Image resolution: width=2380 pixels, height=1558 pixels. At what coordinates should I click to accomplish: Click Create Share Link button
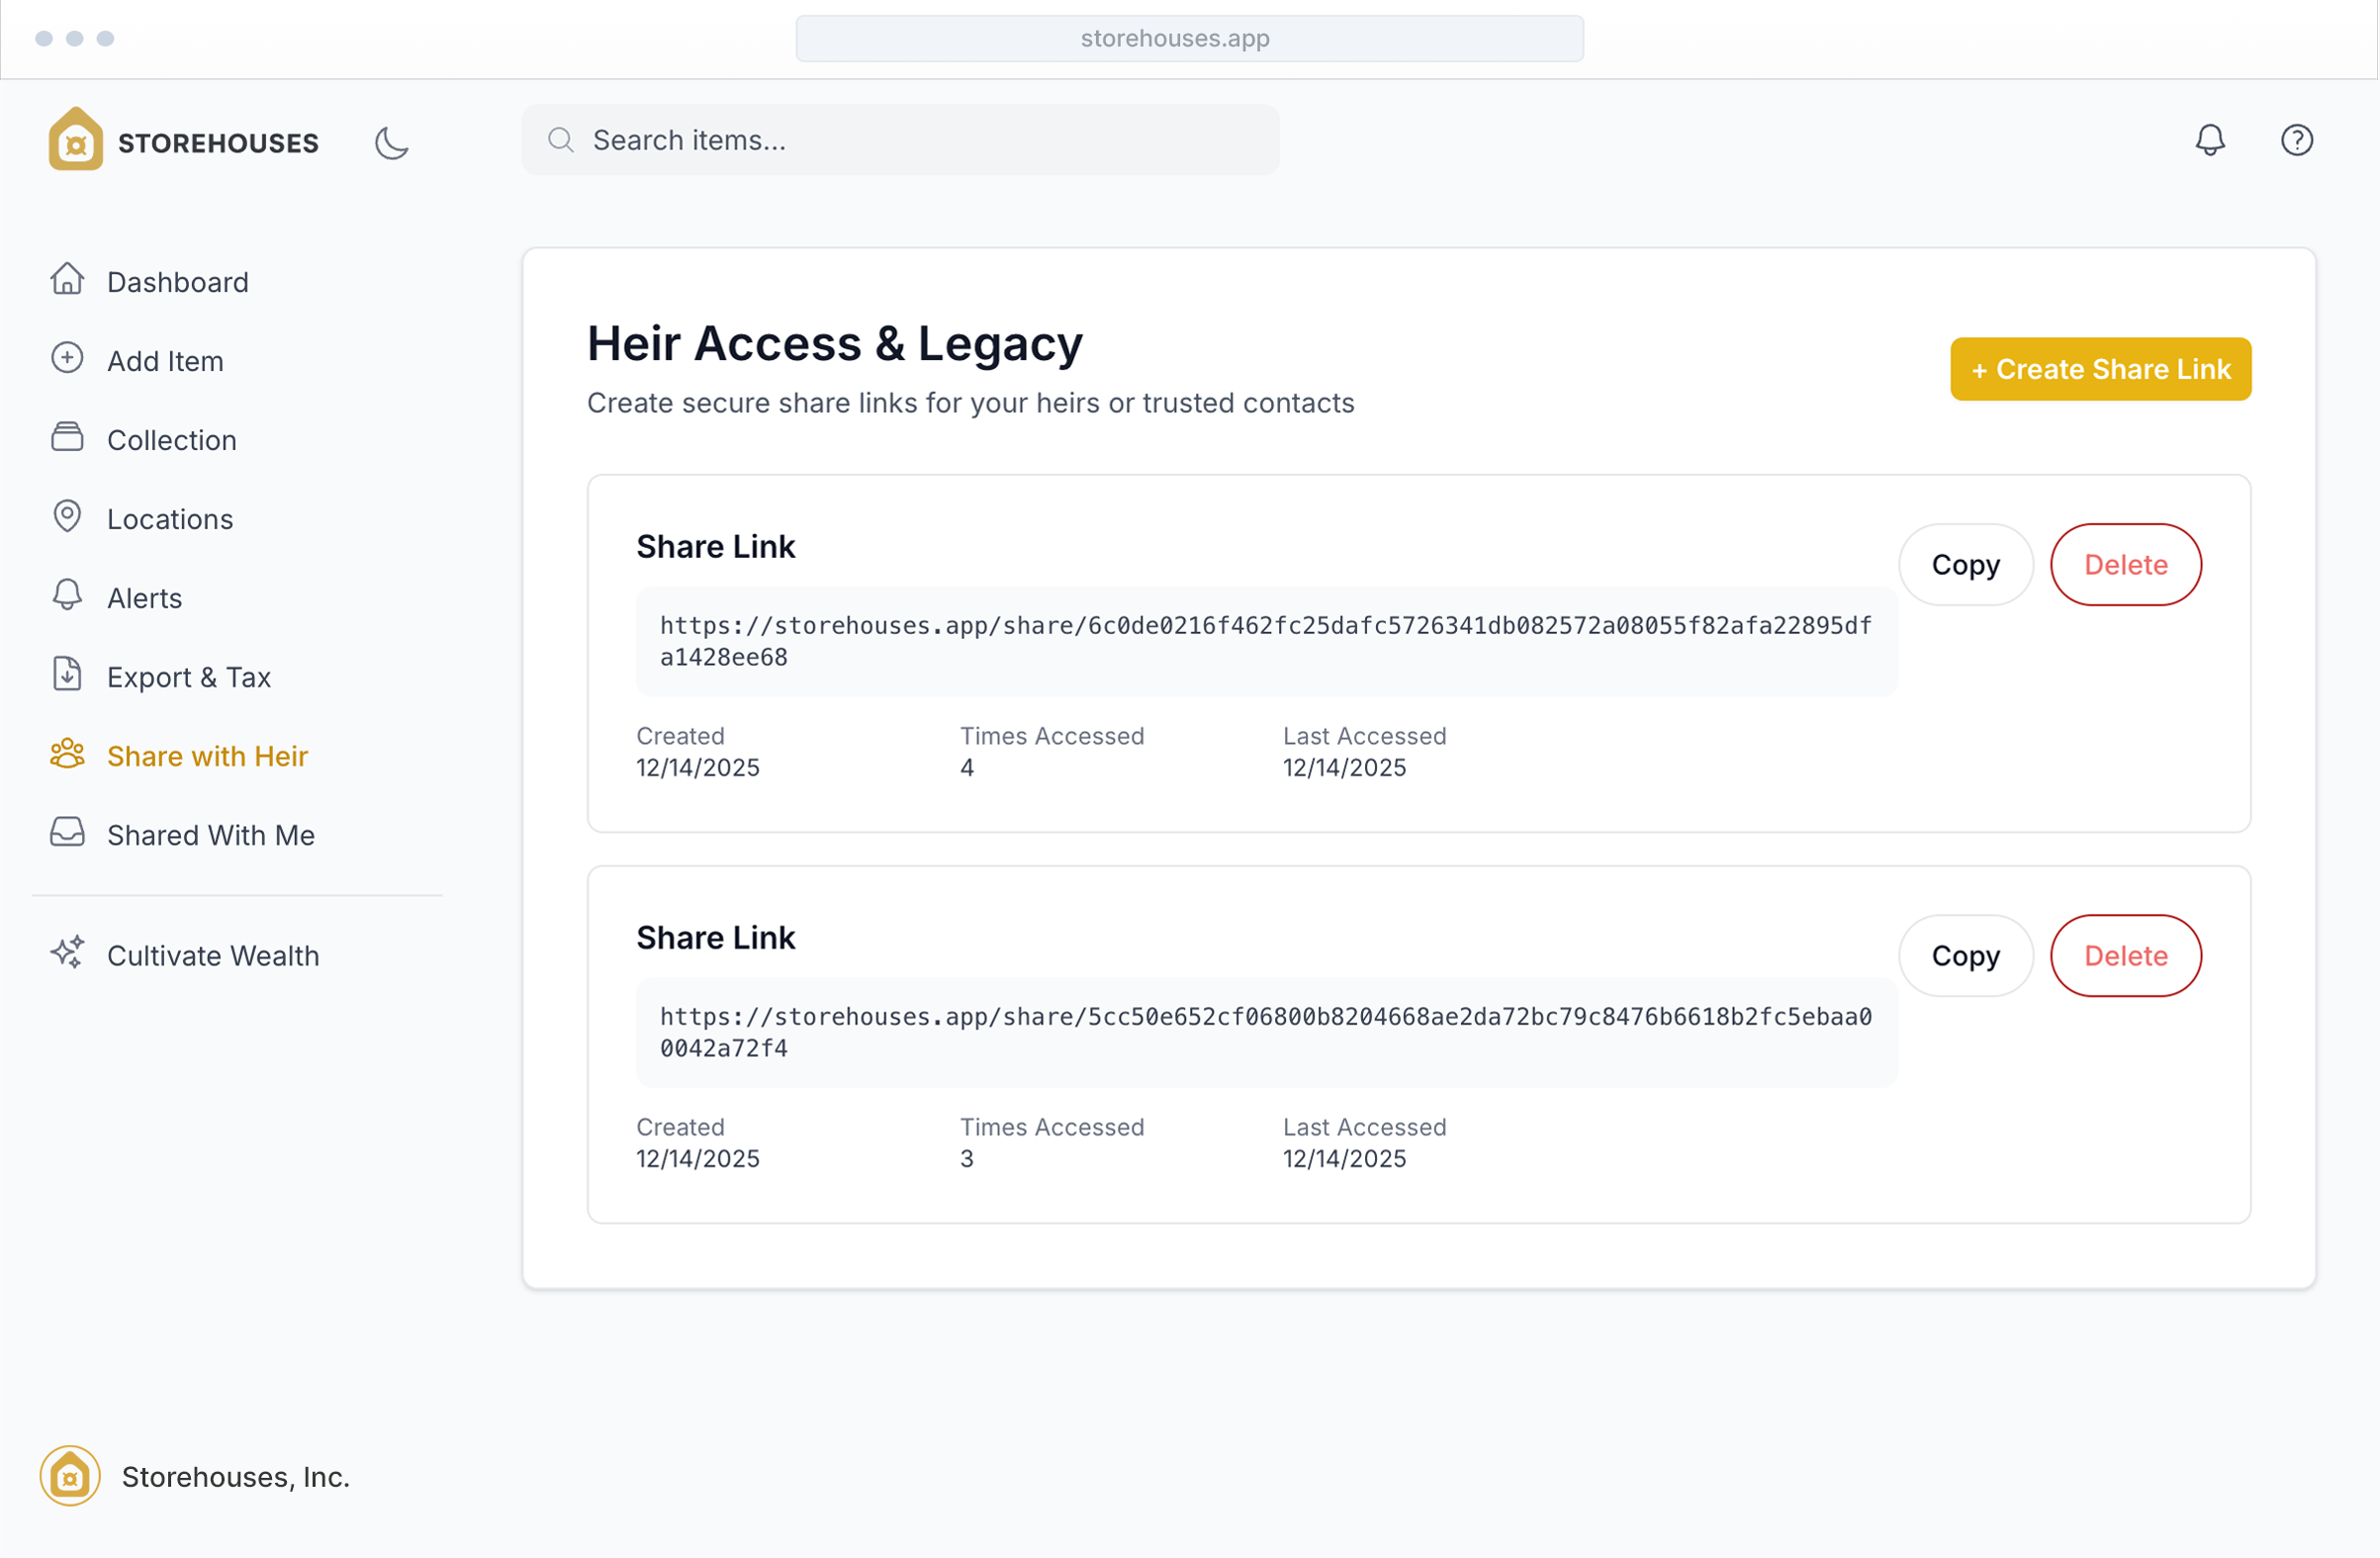point(2100,369)
